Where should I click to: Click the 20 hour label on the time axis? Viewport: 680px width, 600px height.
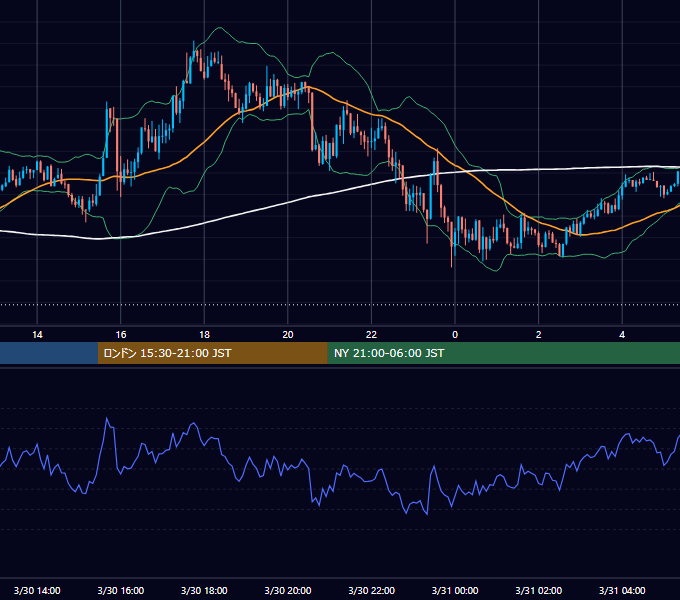point(288,335)
